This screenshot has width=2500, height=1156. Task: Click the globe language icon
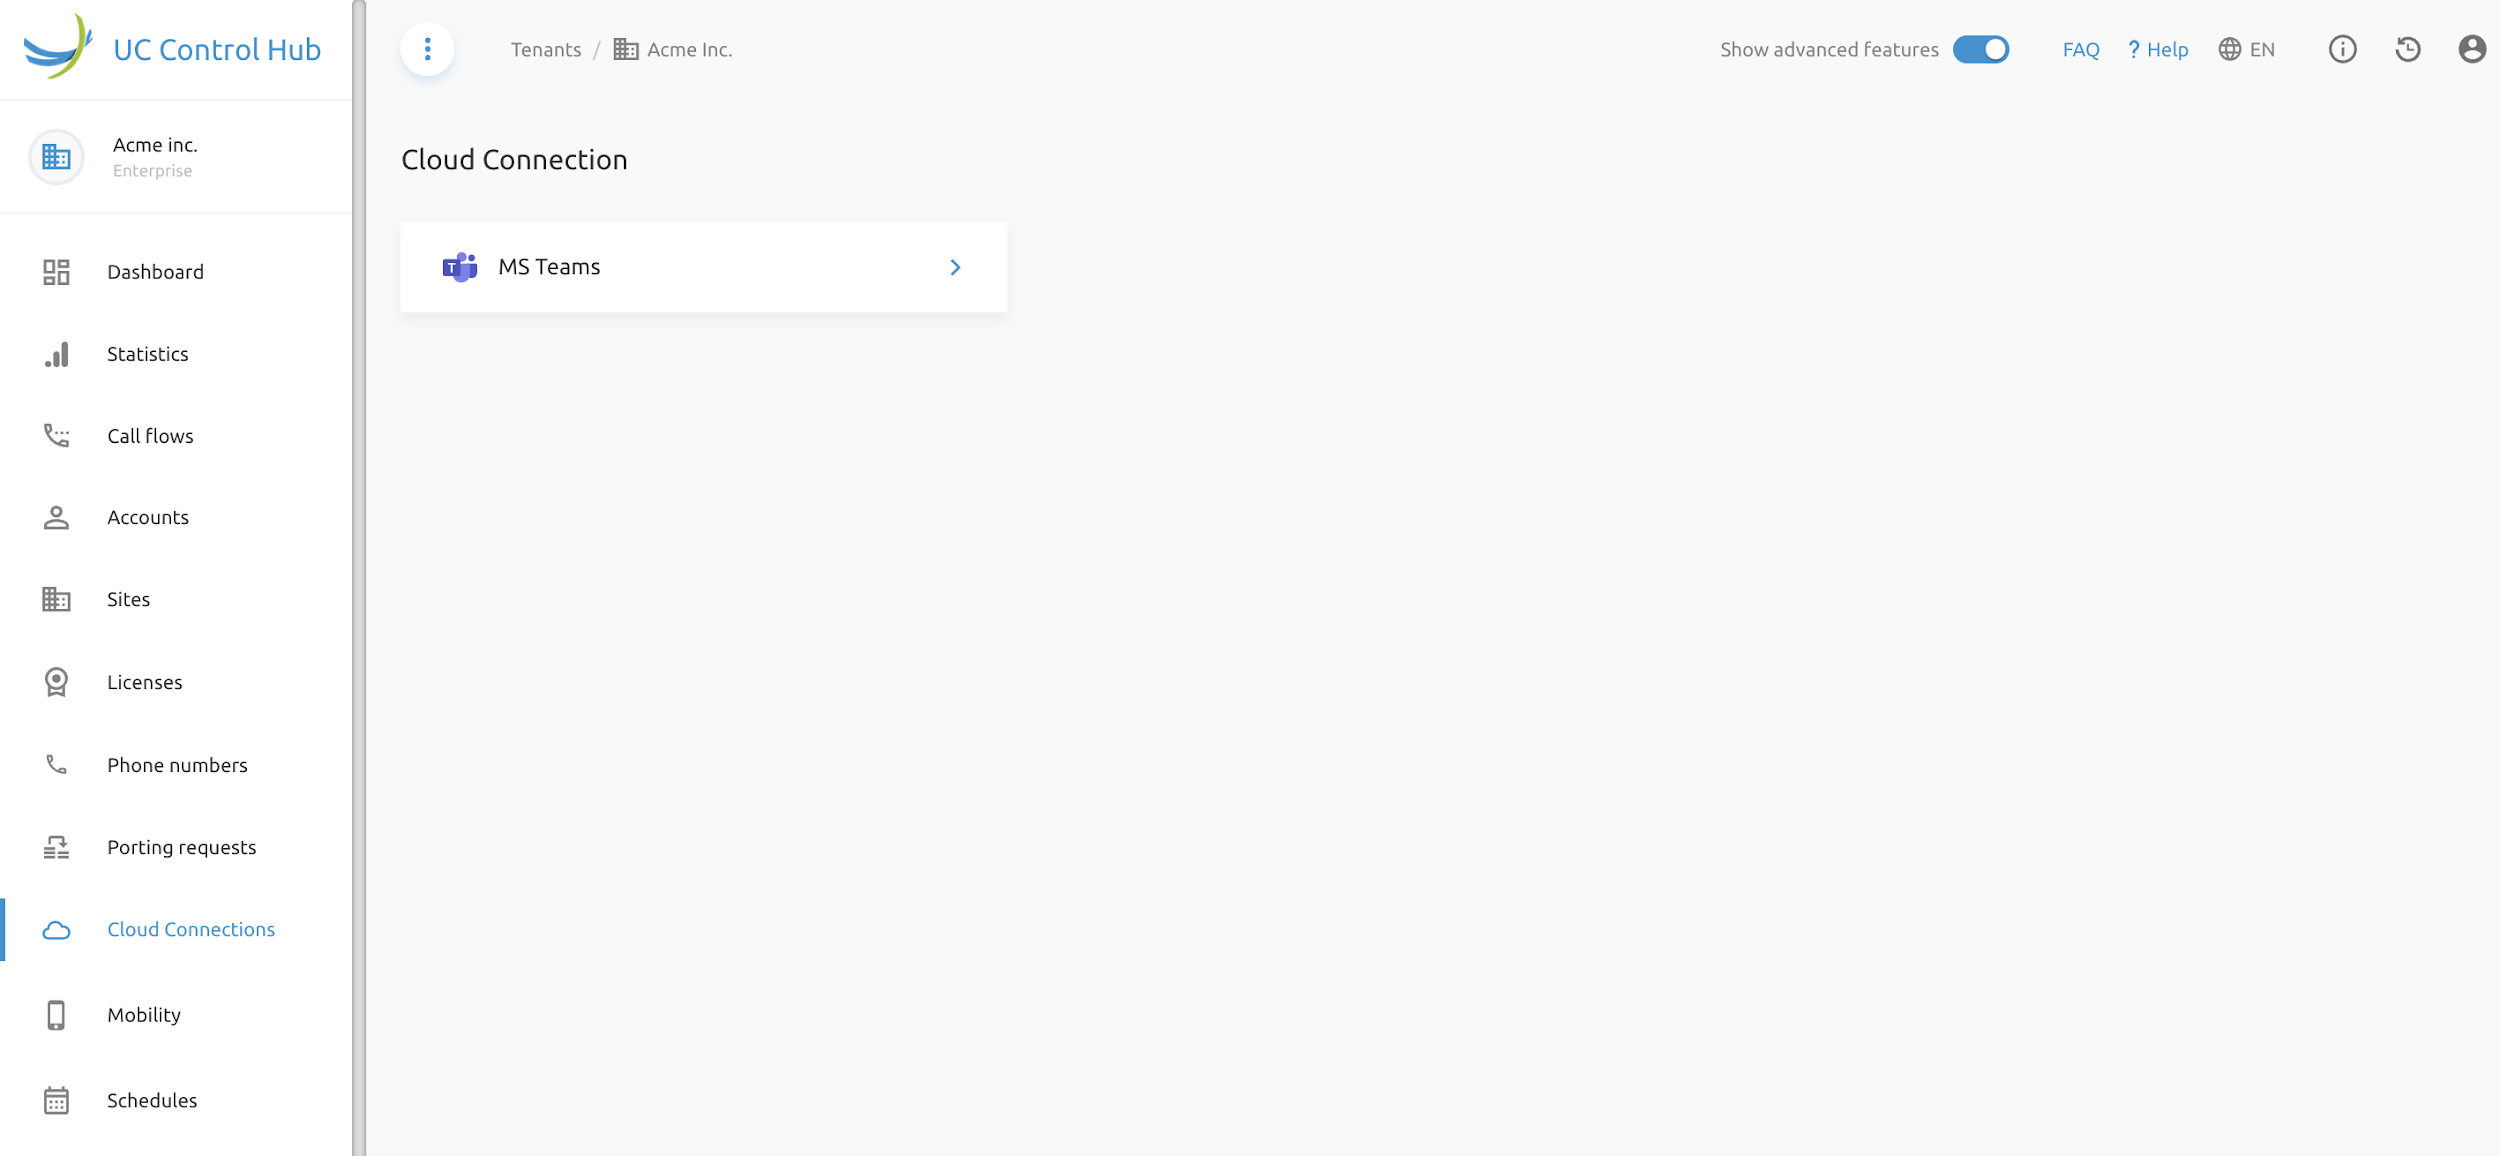pyautogui.click(x=2229, y=49)
